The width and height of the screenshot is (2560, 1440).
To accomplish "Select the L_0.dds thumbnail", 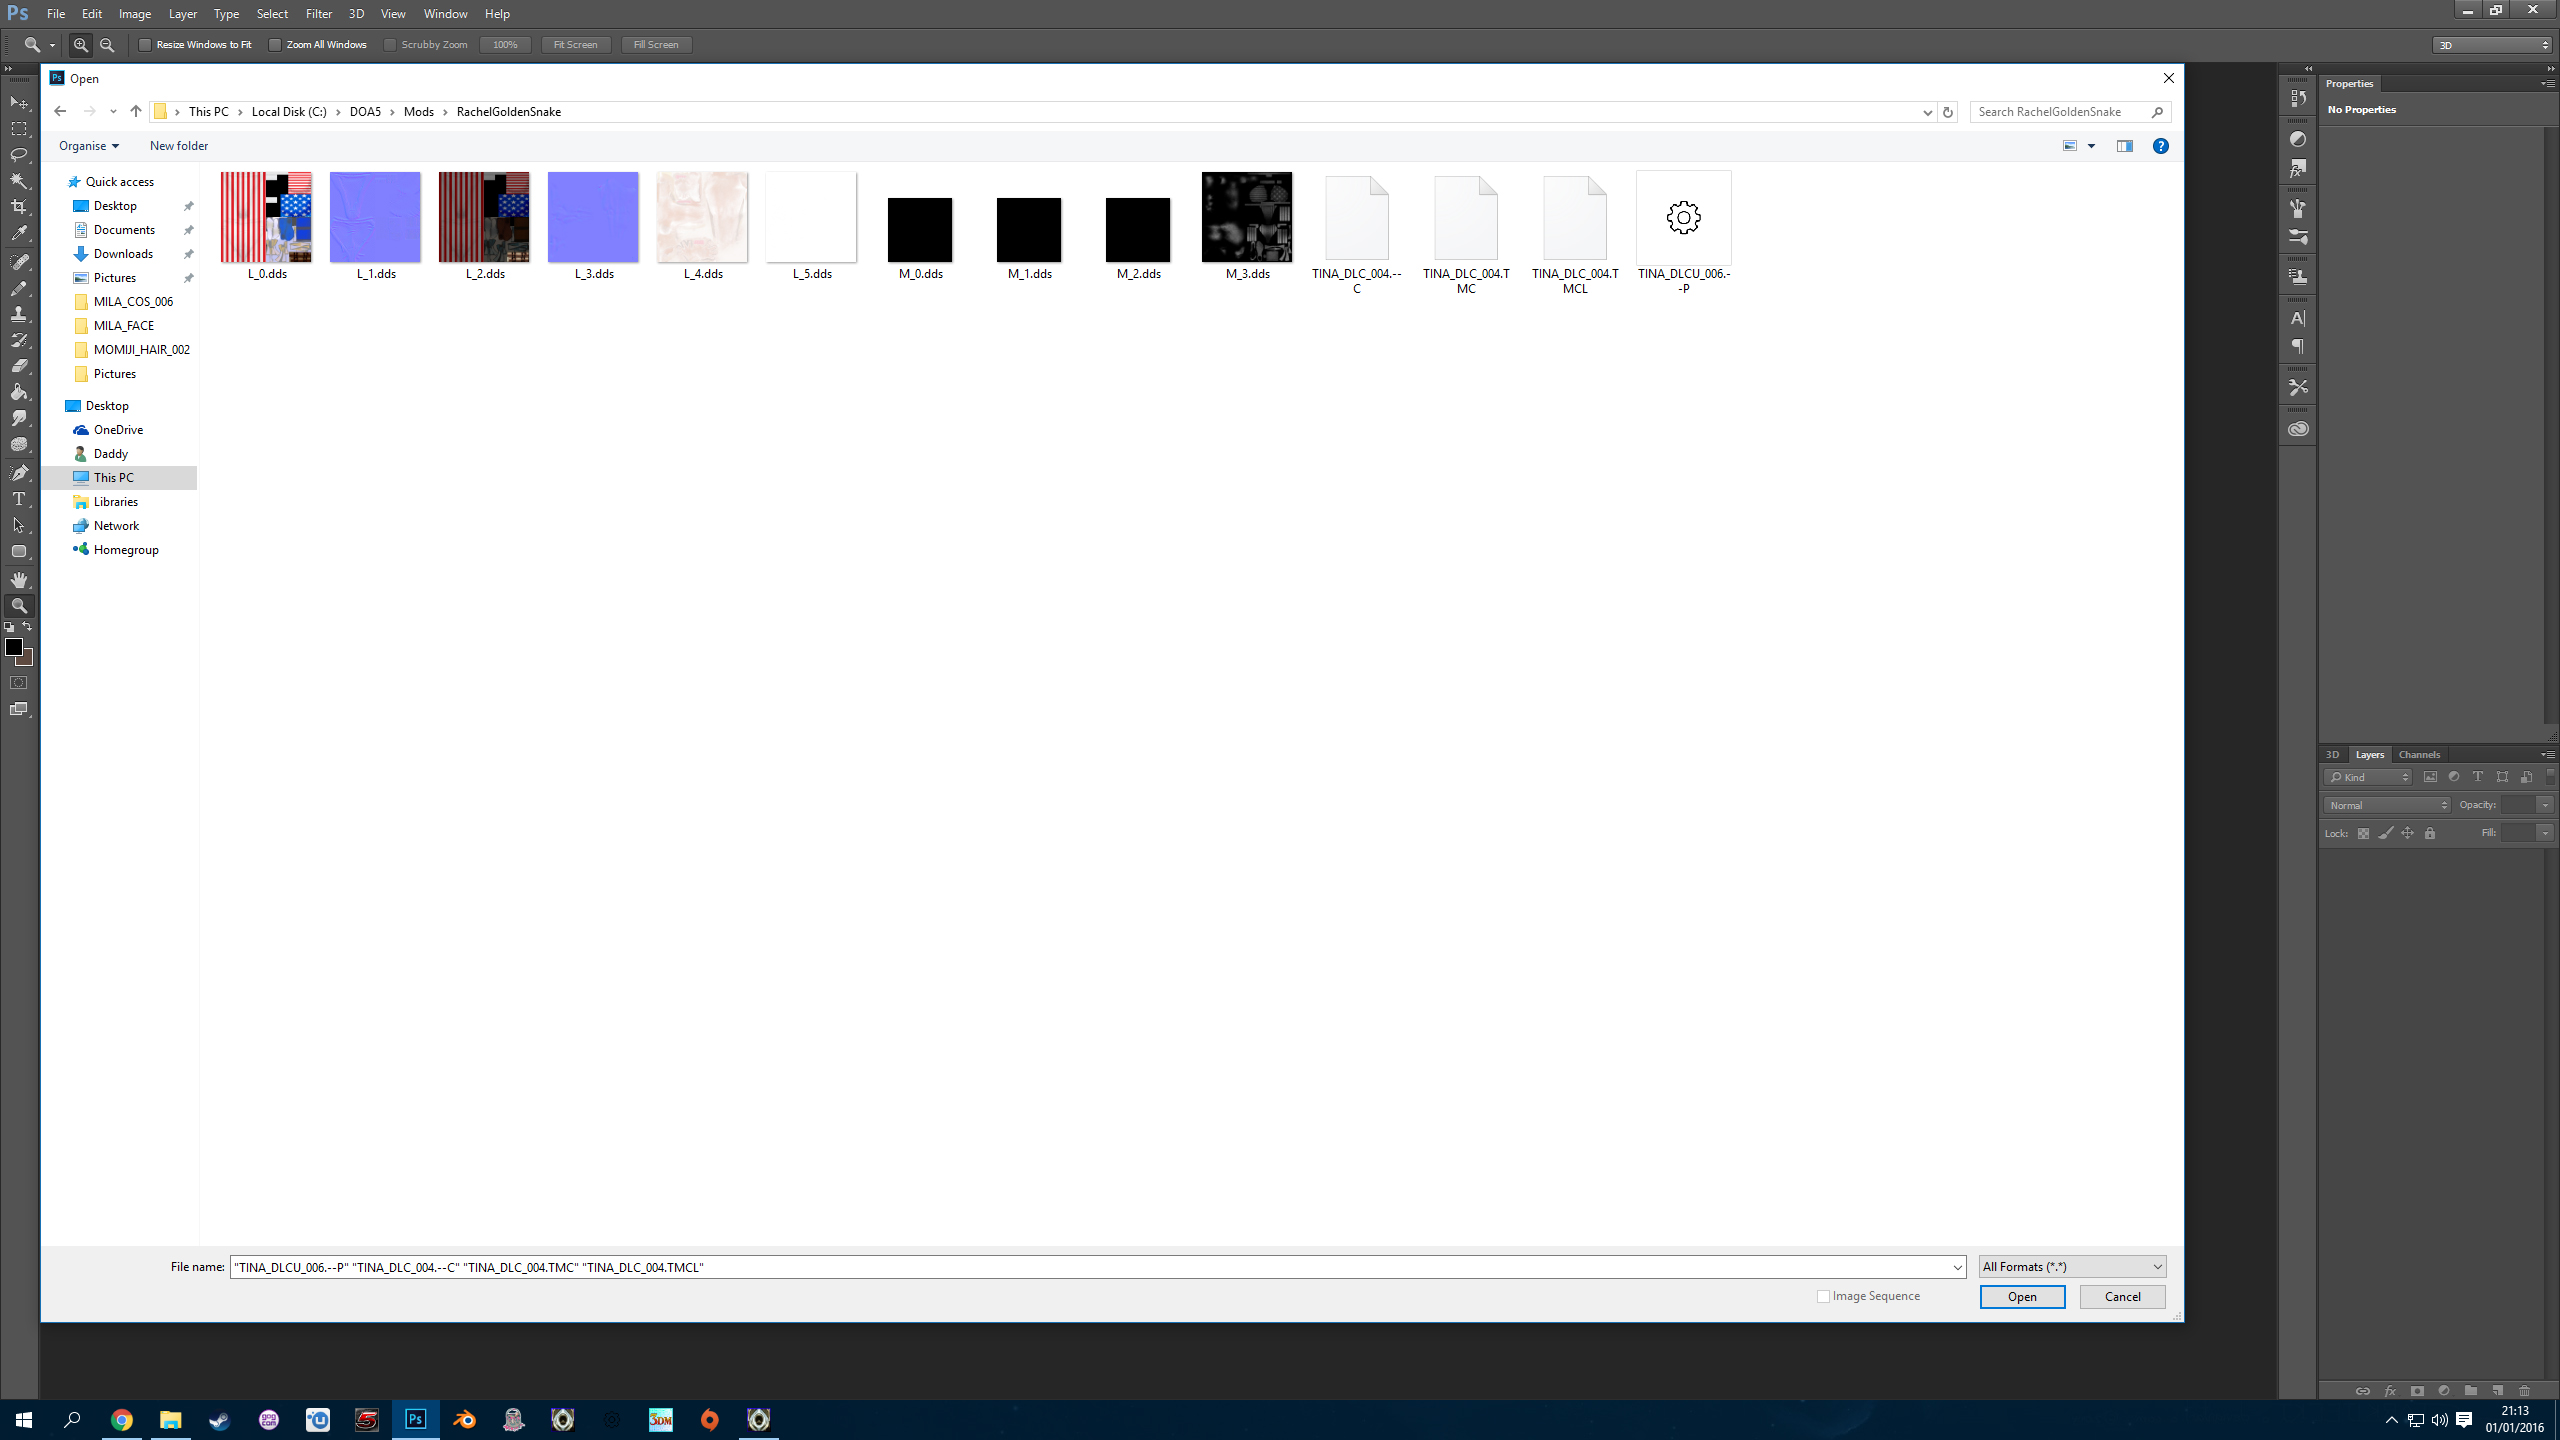I will 266,217.
